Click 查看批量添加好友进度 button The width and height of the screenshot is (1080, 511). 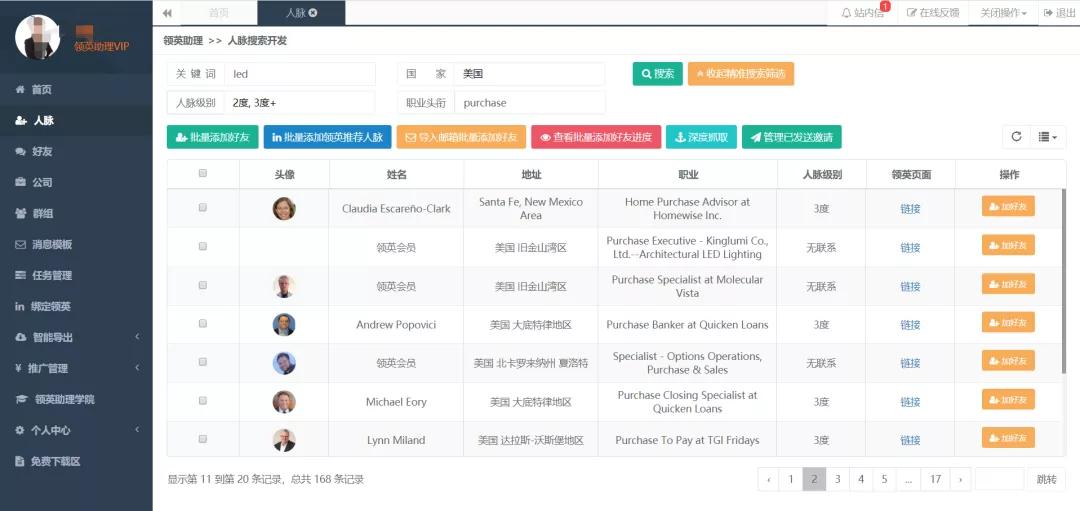pyautogui.click(x=596, y=137)
